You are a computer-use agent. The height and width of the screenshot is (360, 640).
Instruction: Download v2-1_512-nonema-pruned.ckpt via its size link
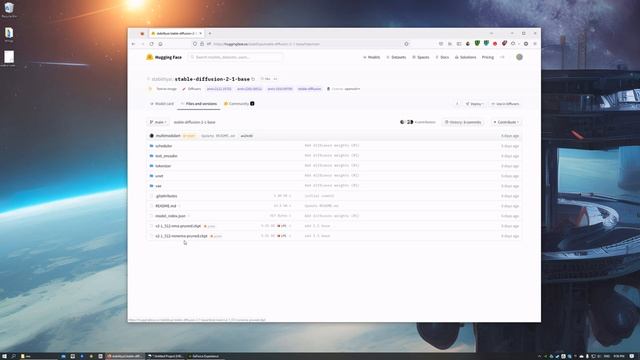(x=276, y=236)
